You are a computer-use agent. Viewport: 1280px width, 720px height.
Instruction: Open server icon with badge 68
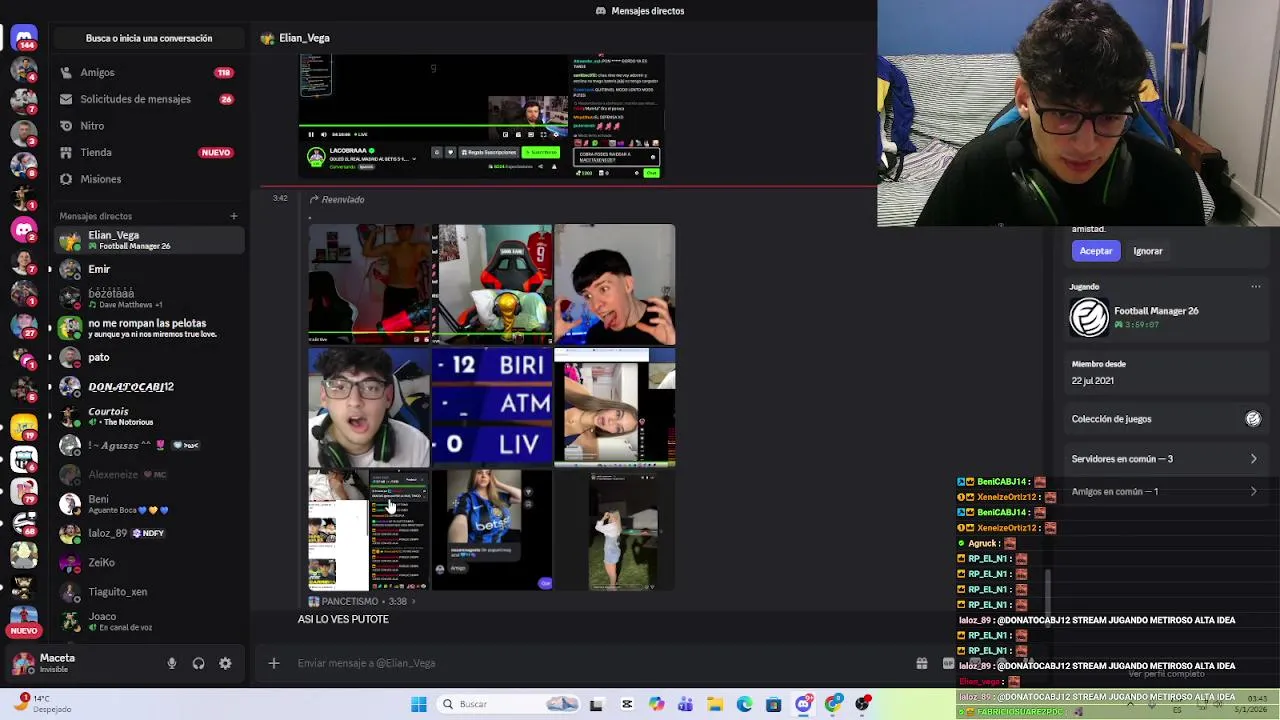click(x=24, y=523)
